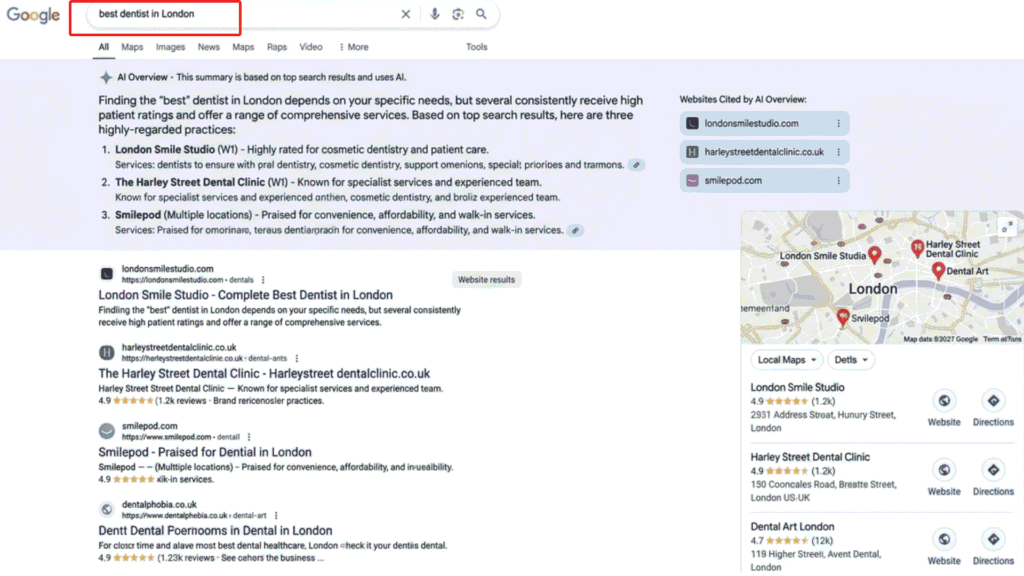Open the Detls dropdown filter
The width and height of the screenshot is (1024, 576).
851,360
